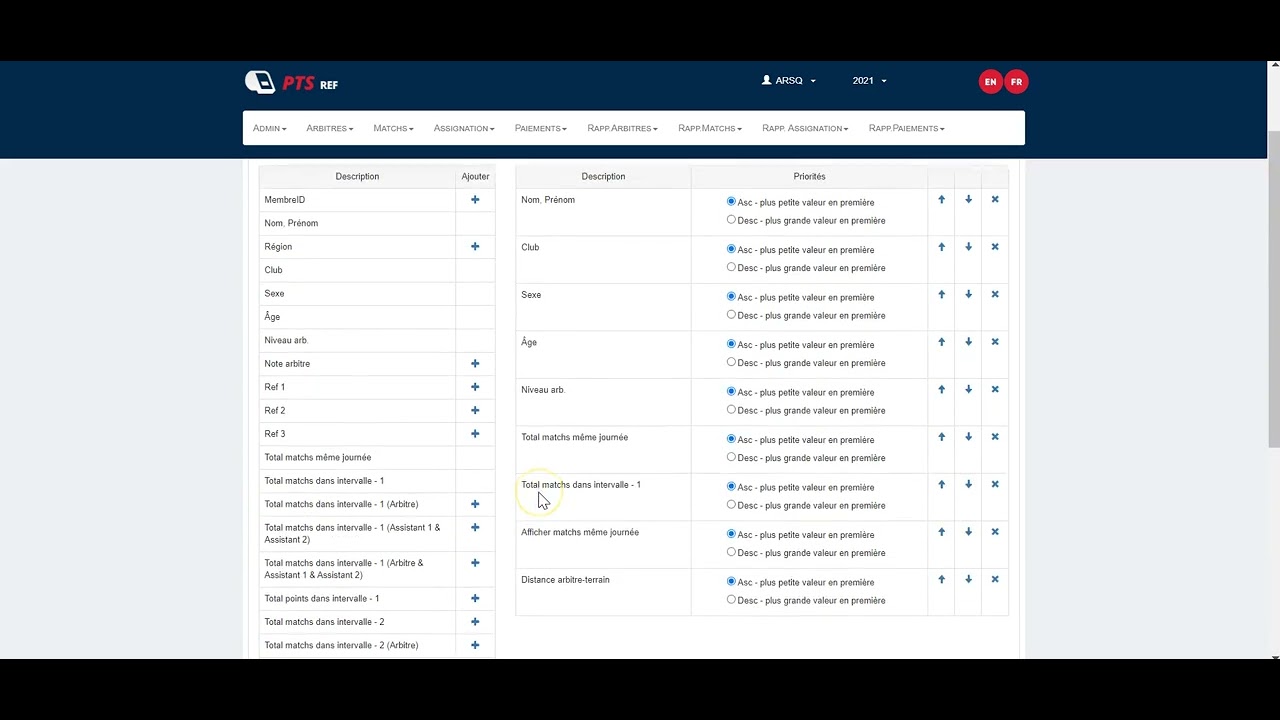Image resolution: width=1280 pixels, height=720 pixels.
Task: Add Total points dans intervalle - 1
Action: point(475,598)
